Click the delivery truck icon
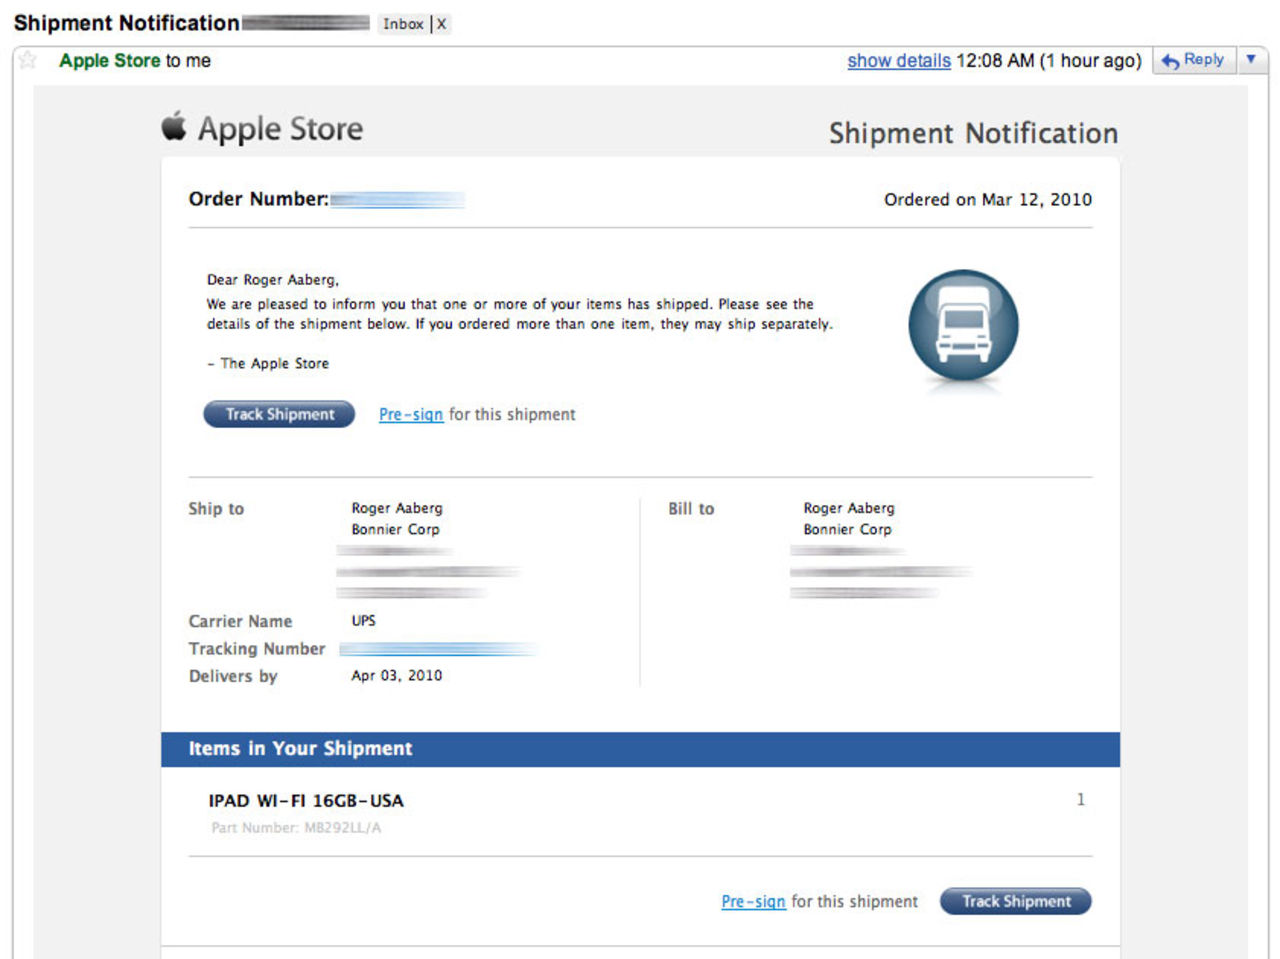Image resolution: width=1280 pixels, height=959 pixels. click(962, 326)
